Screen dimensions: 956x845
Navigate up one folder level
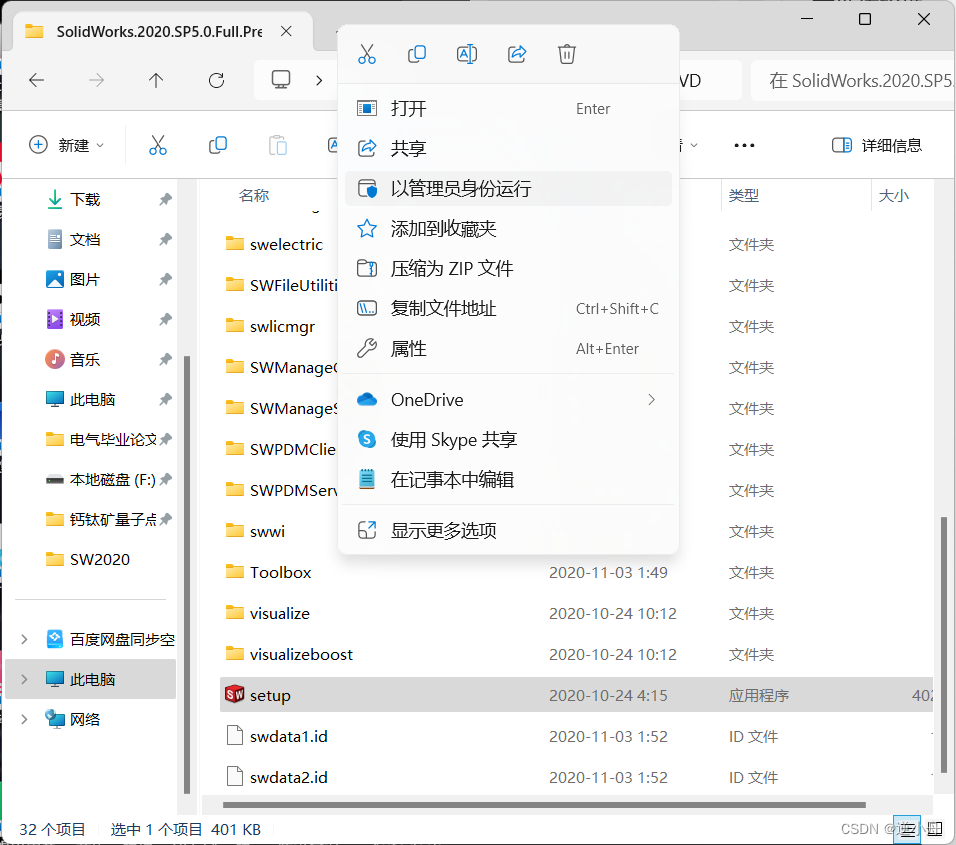point(156,80)
